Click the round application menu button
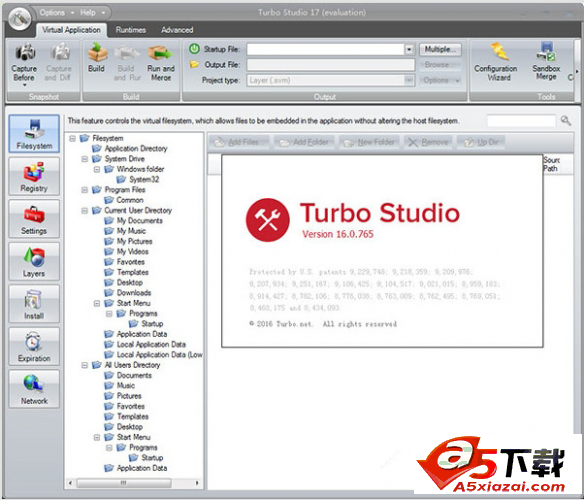Image resolution: width=584 pixels, height=500 pixels. click(20, 18)
